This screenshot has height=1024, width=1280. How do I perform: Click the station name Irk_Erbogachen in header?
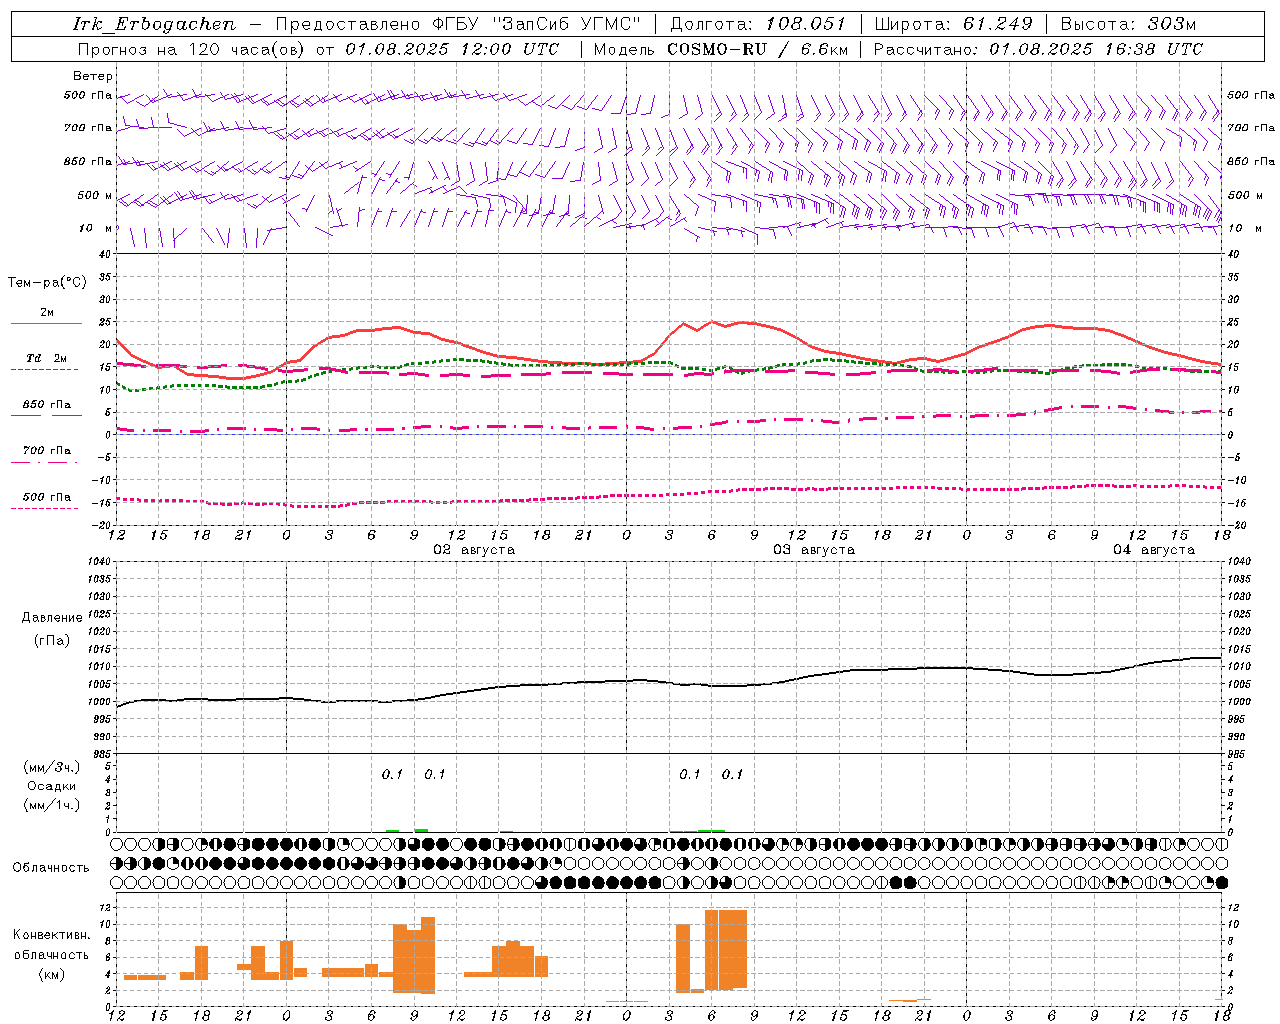pyautogui.click(x=155, y=24)
